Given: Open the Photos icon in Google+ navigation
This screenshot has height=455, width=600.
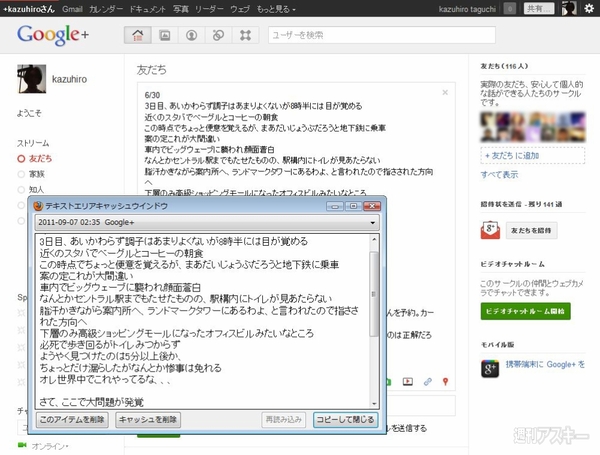Looking at the screenshot, I should point(165,35).
